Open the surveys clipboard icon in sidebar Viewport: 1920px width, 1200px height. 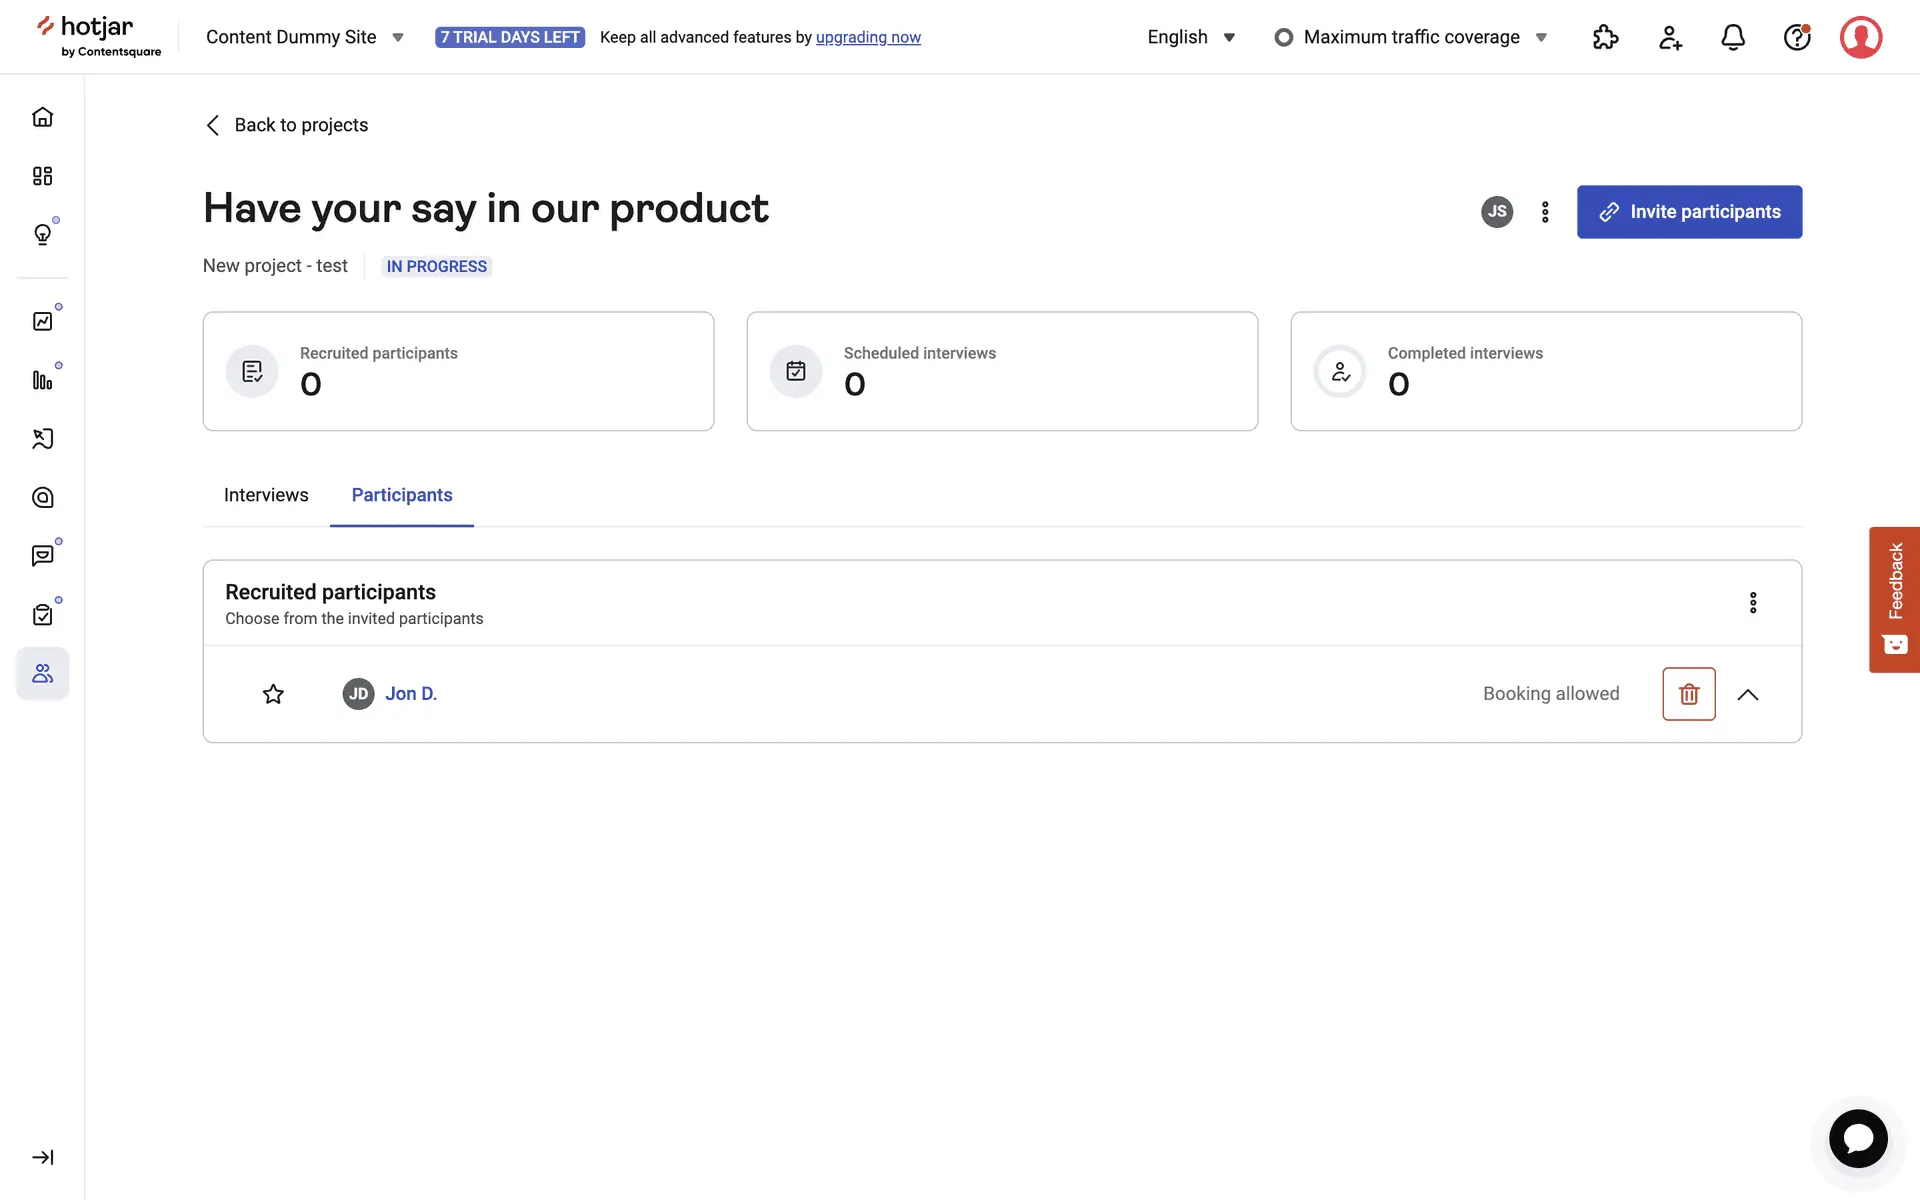pos(42,615)
